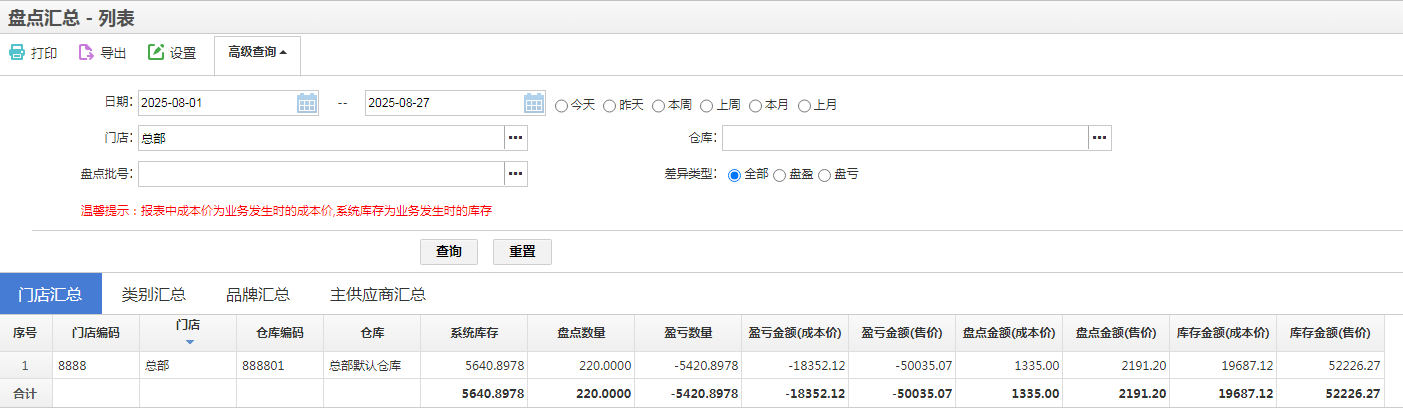This screenshot has width=1403, height=411.
Task: Open calendar picker for end date
Action: 534,103
